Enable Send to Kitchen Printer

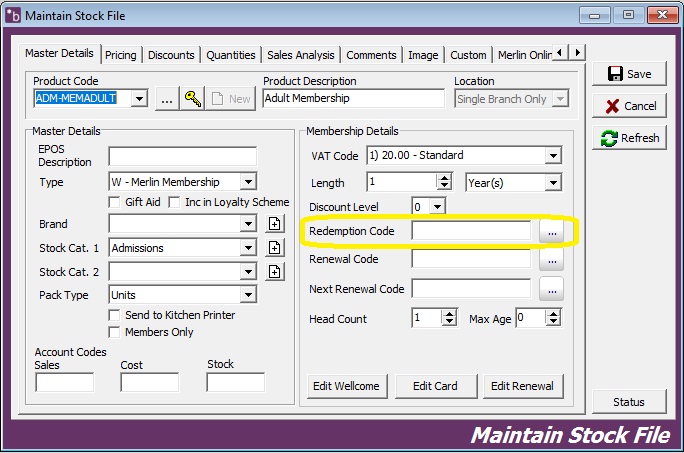[114, 315]
